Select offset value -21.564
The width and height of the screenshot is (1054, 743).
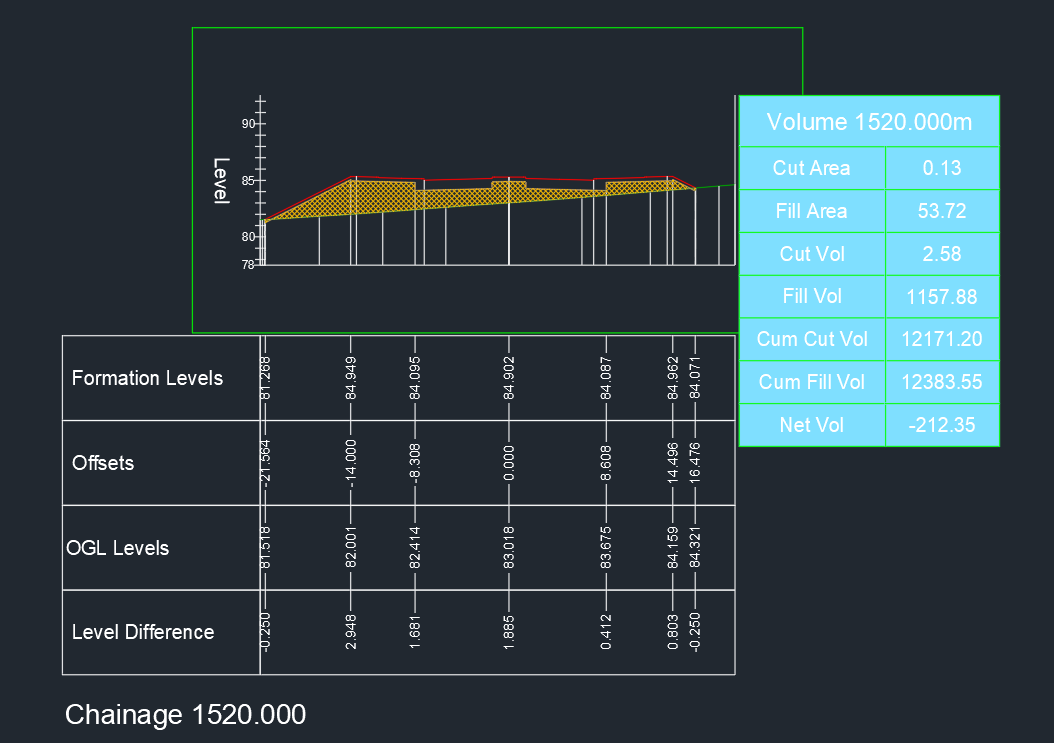[265, 463]
